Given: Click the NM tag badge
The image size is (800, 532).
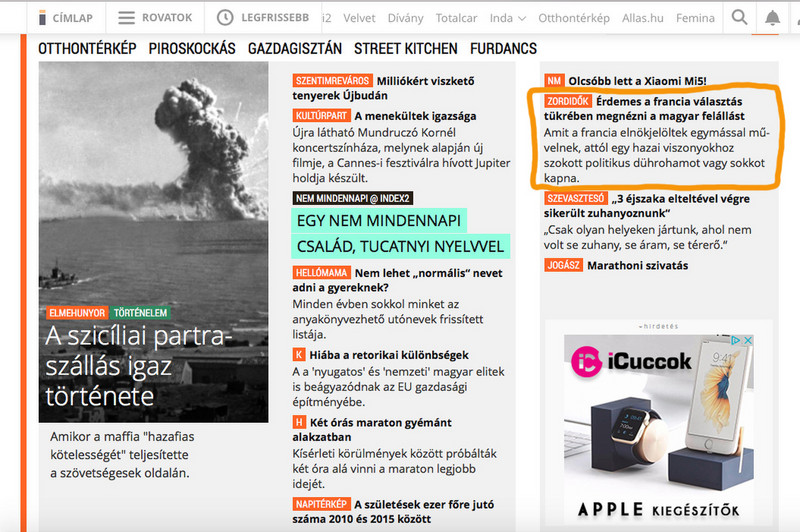Looking at the screenshot, I should 554,81.
